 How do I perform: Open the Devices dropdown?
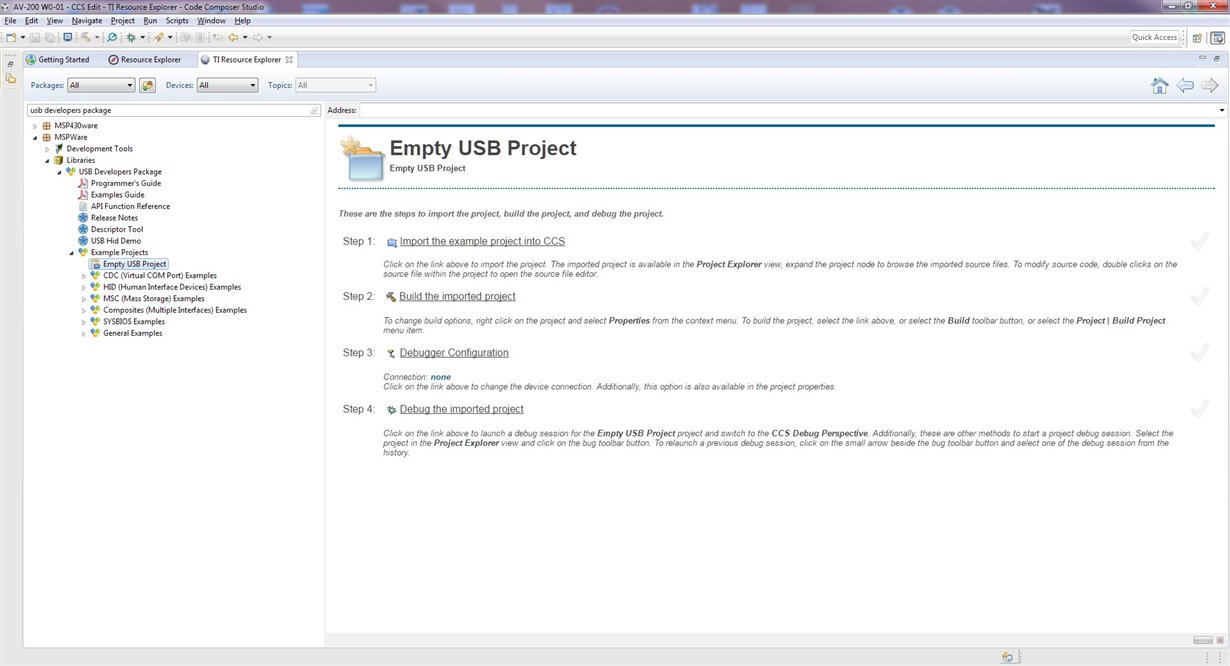click(227, 85)
